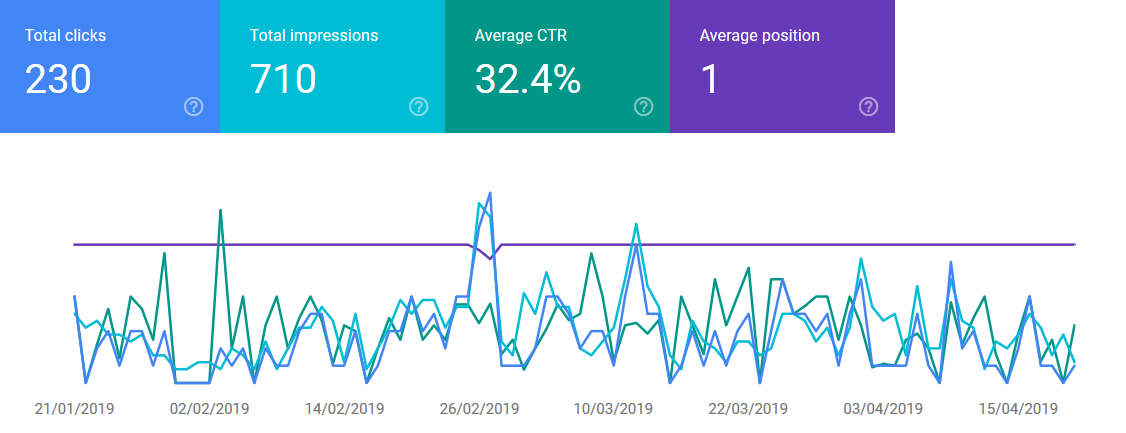Open help icon on Average CTR card

coord(643,107)
